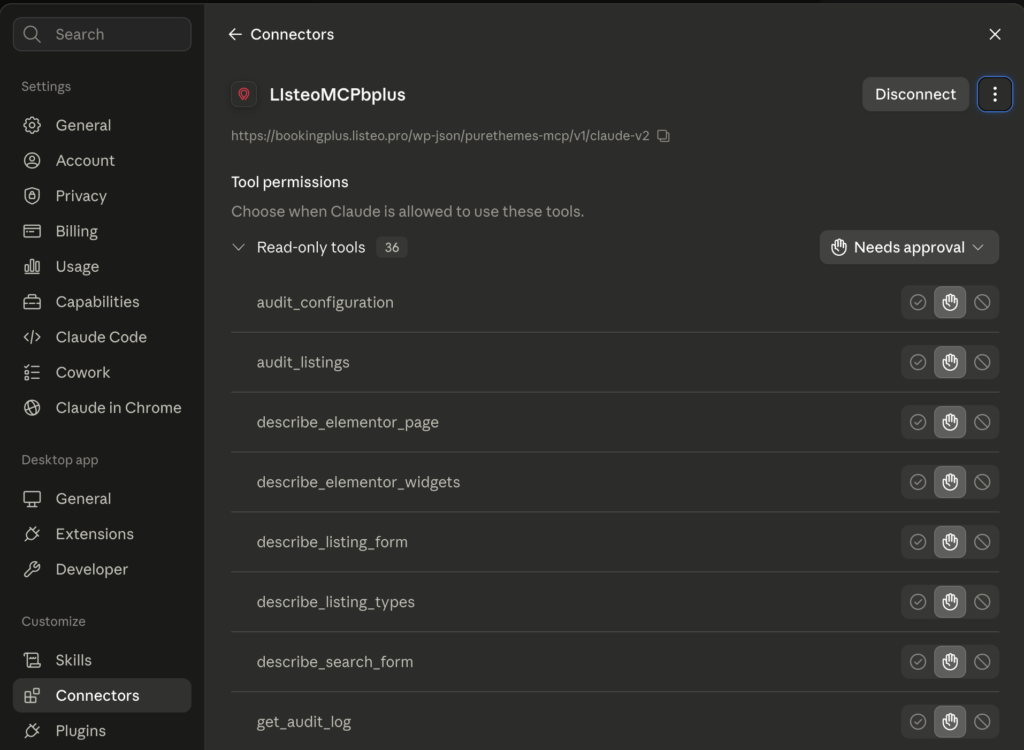Open Claude in Chrome settings

[x=102, y=408]
